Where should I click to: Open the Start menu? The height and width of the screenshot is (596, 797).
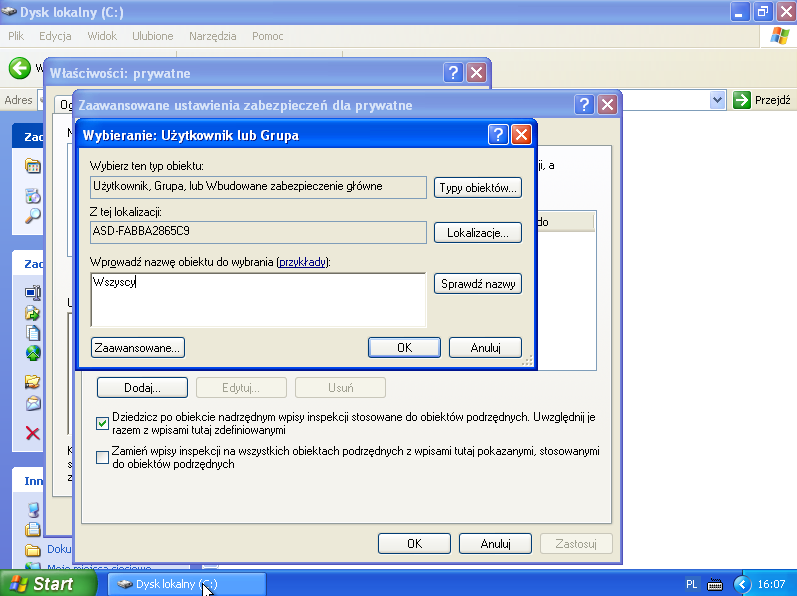[42, 584]
